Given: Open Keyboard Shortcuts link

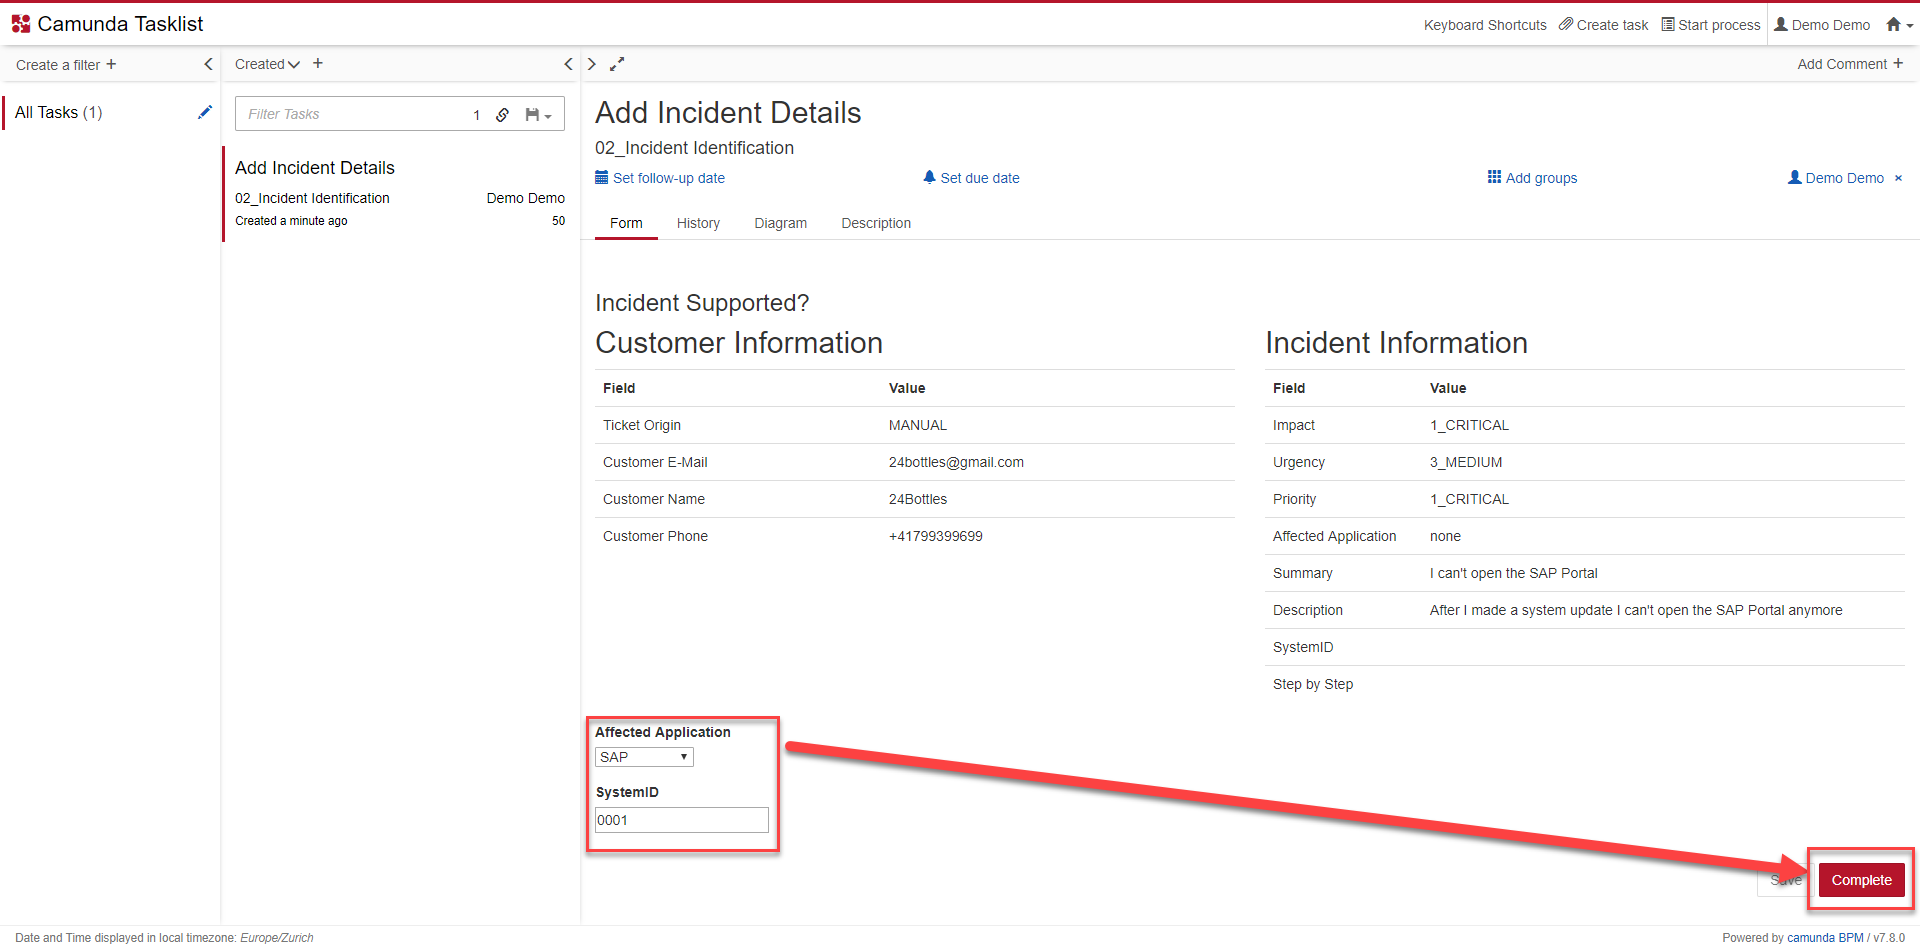Looking at the screenshot, I should click(1485, 25).
